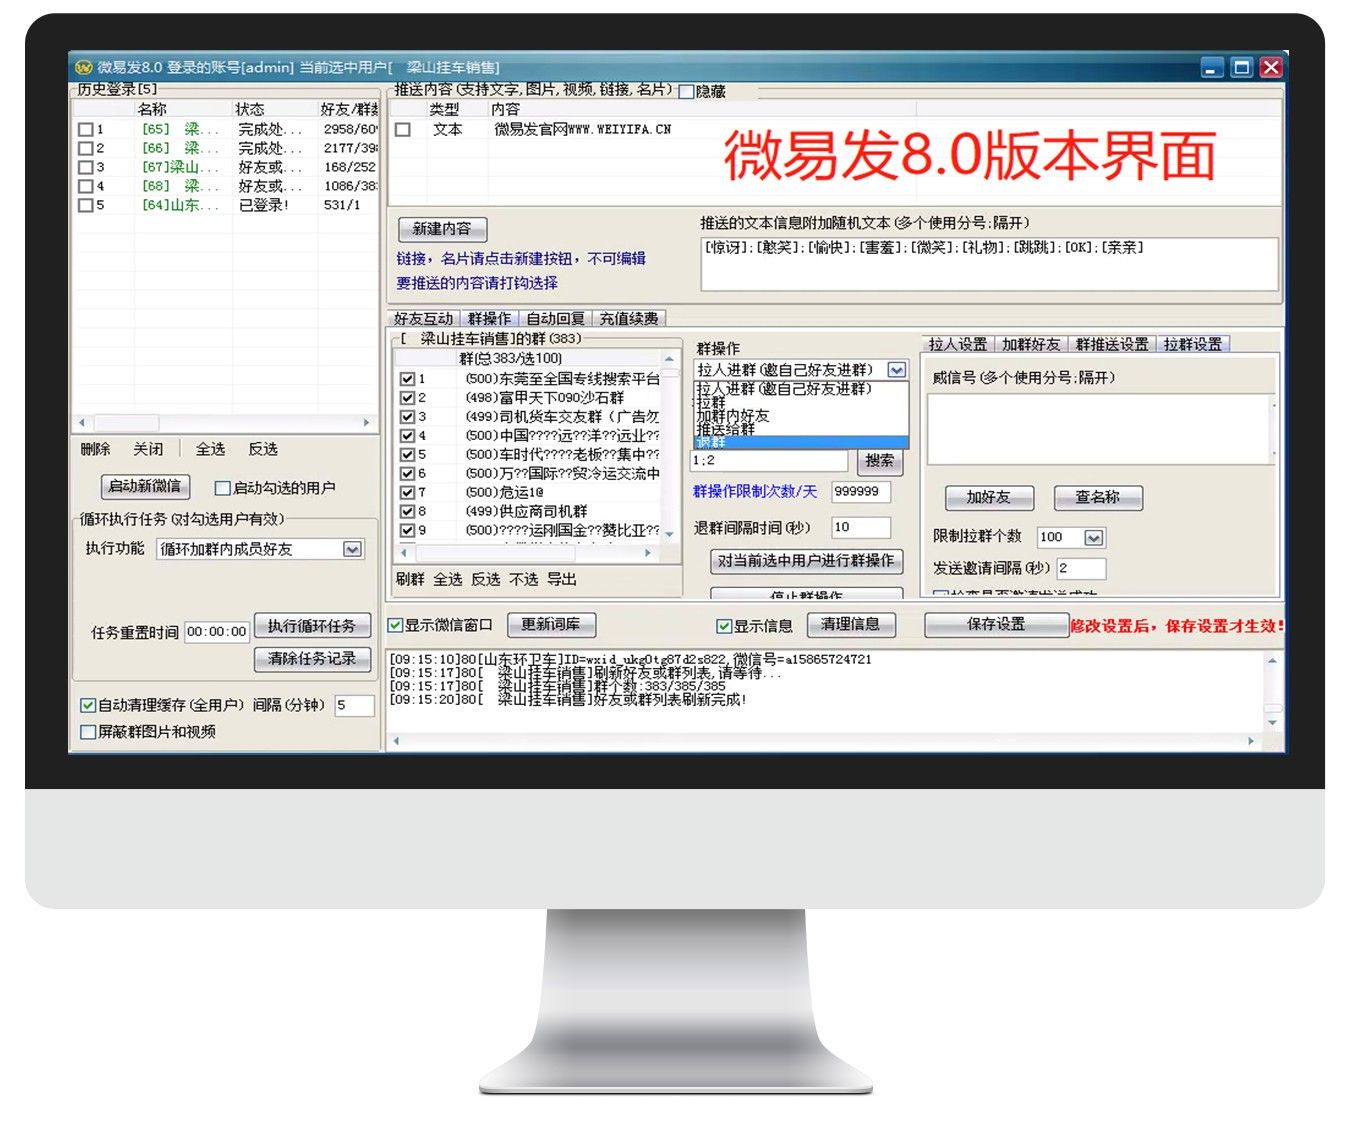Click 关闭 under the account list
Screen dimensions: 1353x1129
(148, 449)
